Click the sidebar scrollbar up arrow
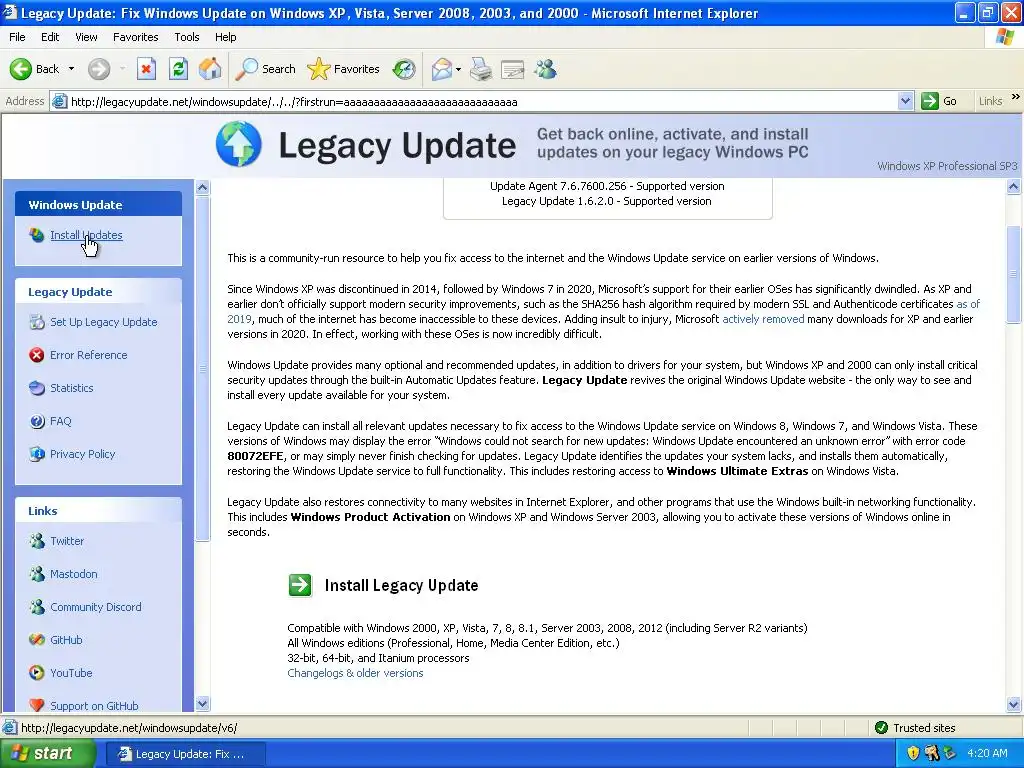The width and height of the screenshot is (1024, 768). point(202,188)
